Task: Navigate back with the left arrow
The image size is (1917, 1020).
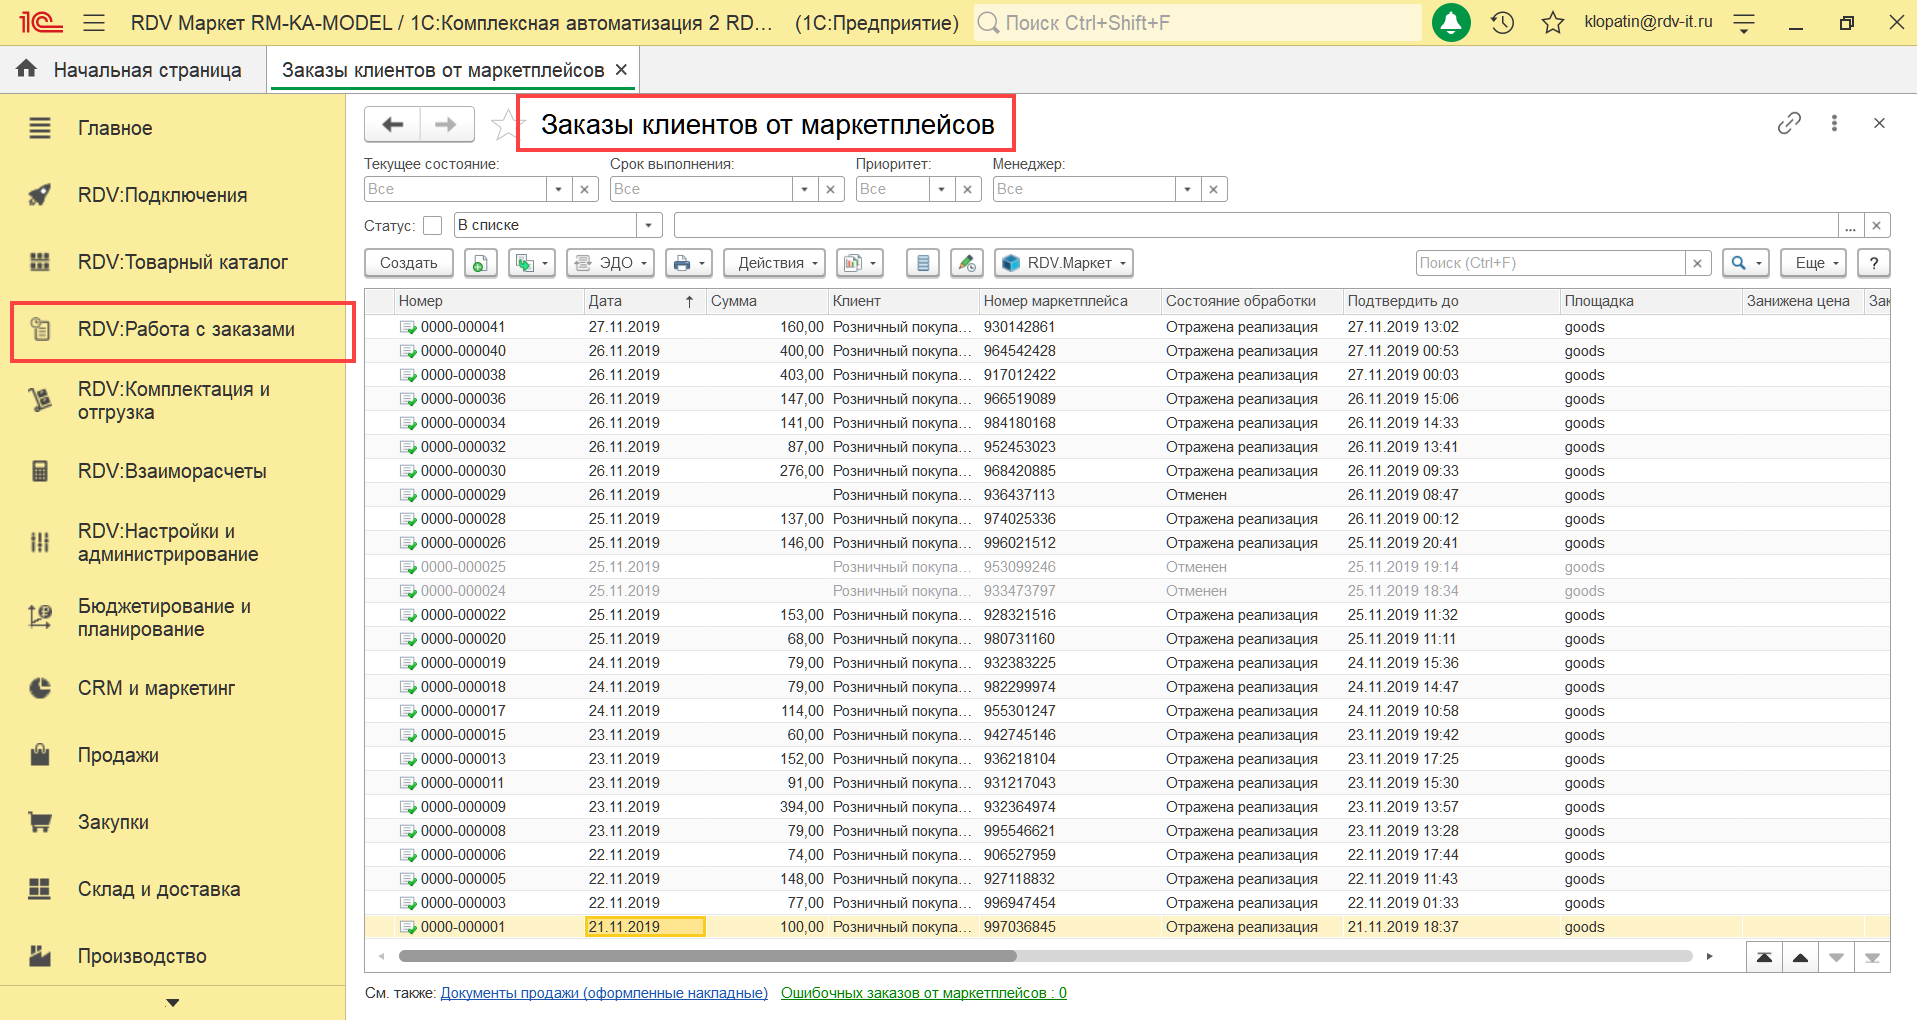Action: click(393, 125)
